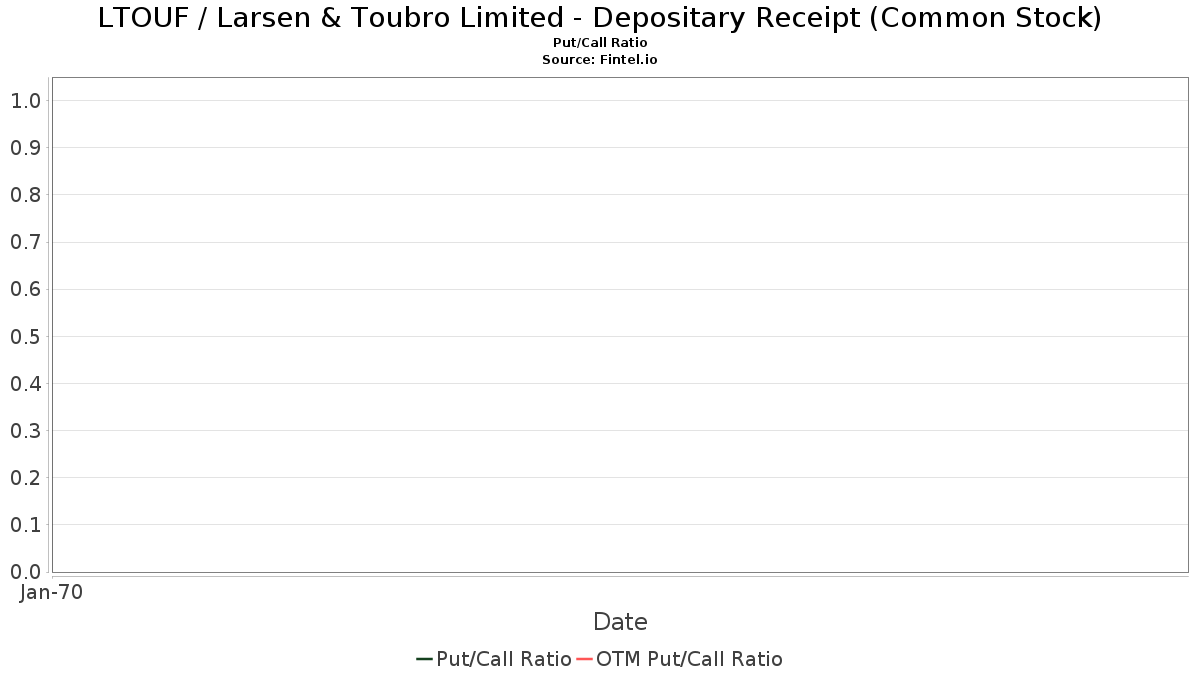Click the 1.0 y-axis tick label
This screenshot has height=675, width=1200.
point(25,101)
